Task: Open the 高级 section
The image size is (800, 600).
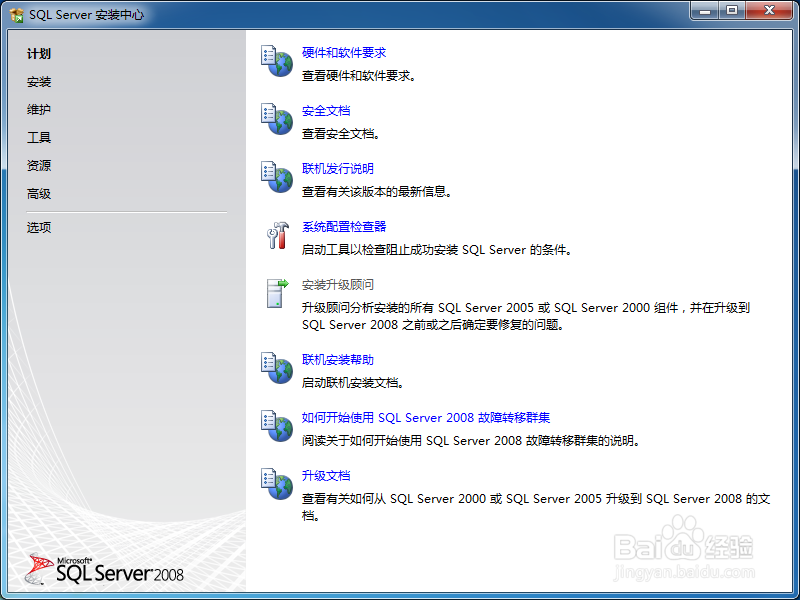Action: pyautogui.click(x=38, y=193)
